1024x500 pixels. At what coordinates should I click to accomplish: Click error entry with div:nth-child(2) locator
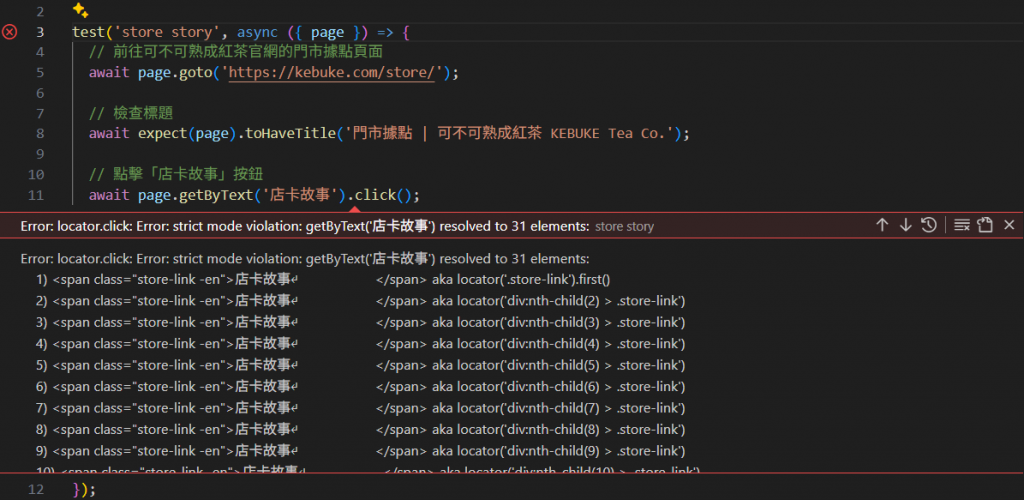click(x=360, y=301)
